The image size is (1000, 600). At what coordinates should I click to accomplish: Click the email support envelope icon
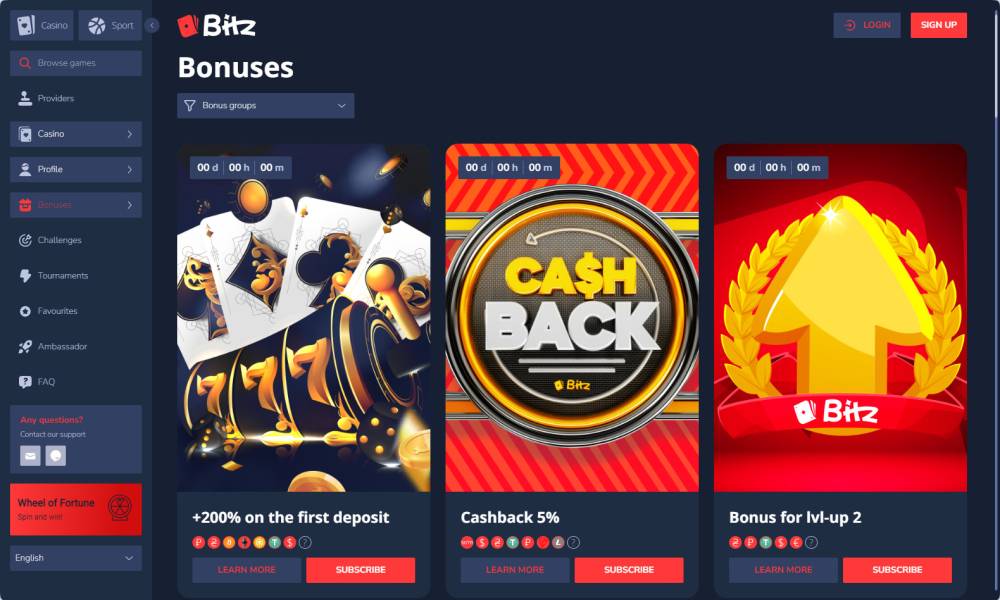(30, 455)
